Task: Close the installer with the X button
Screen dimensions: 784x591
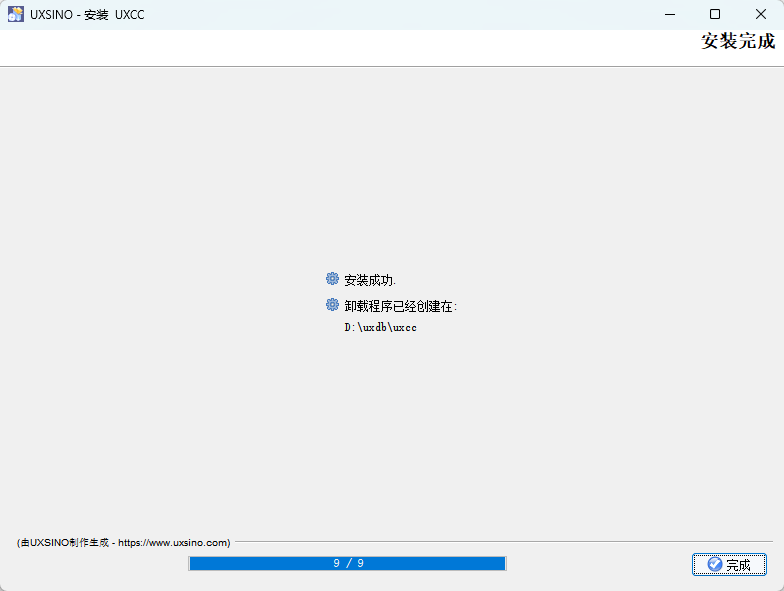Action: pos(760,14)
